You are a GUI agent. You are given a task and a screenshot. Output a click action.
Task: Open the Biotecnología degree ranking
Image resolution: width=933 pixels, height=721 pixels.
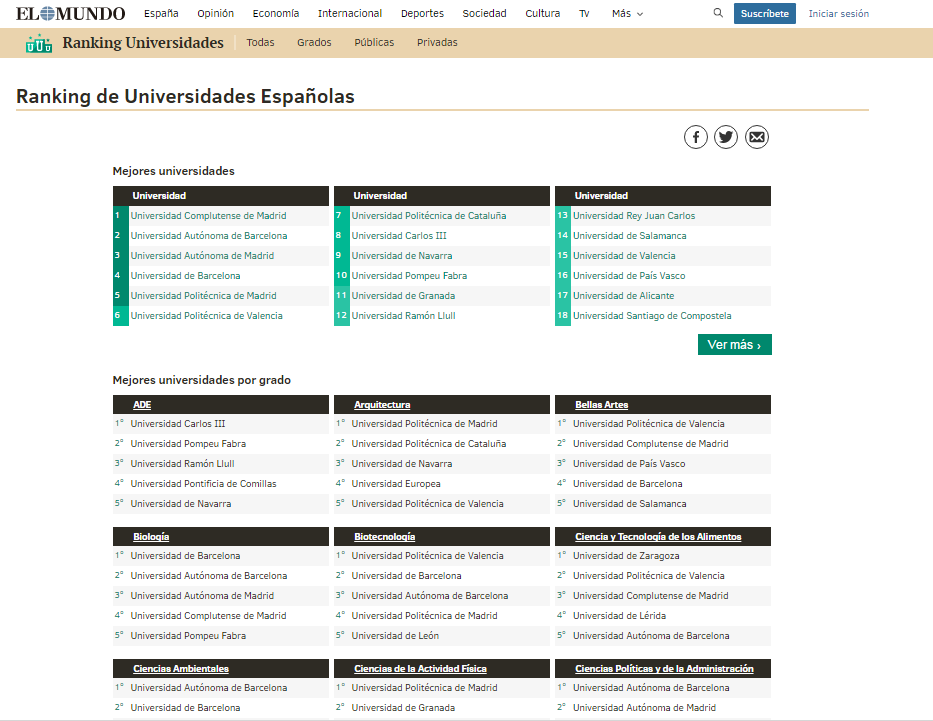tap(384, 537)
